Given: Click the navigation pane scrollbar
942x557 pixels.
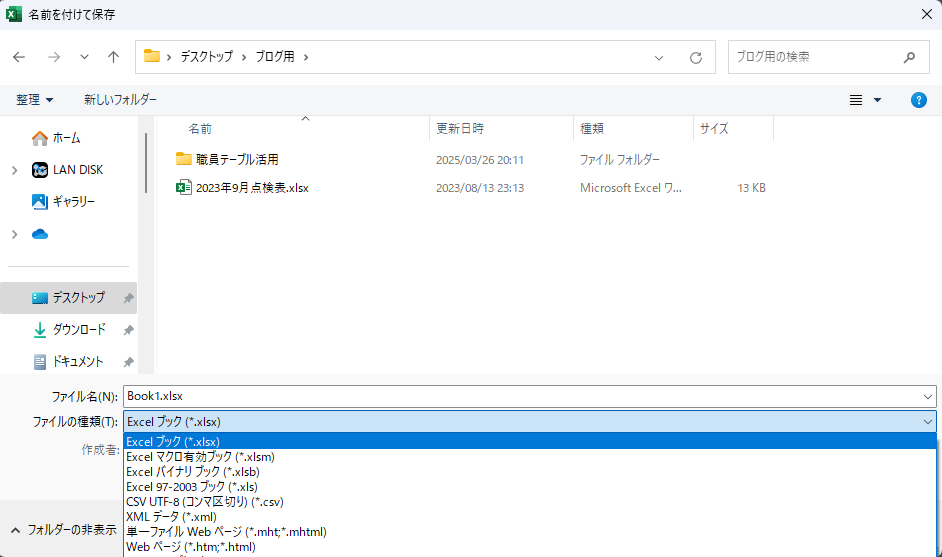Looking at the screenshot, I should pos(146,163).
